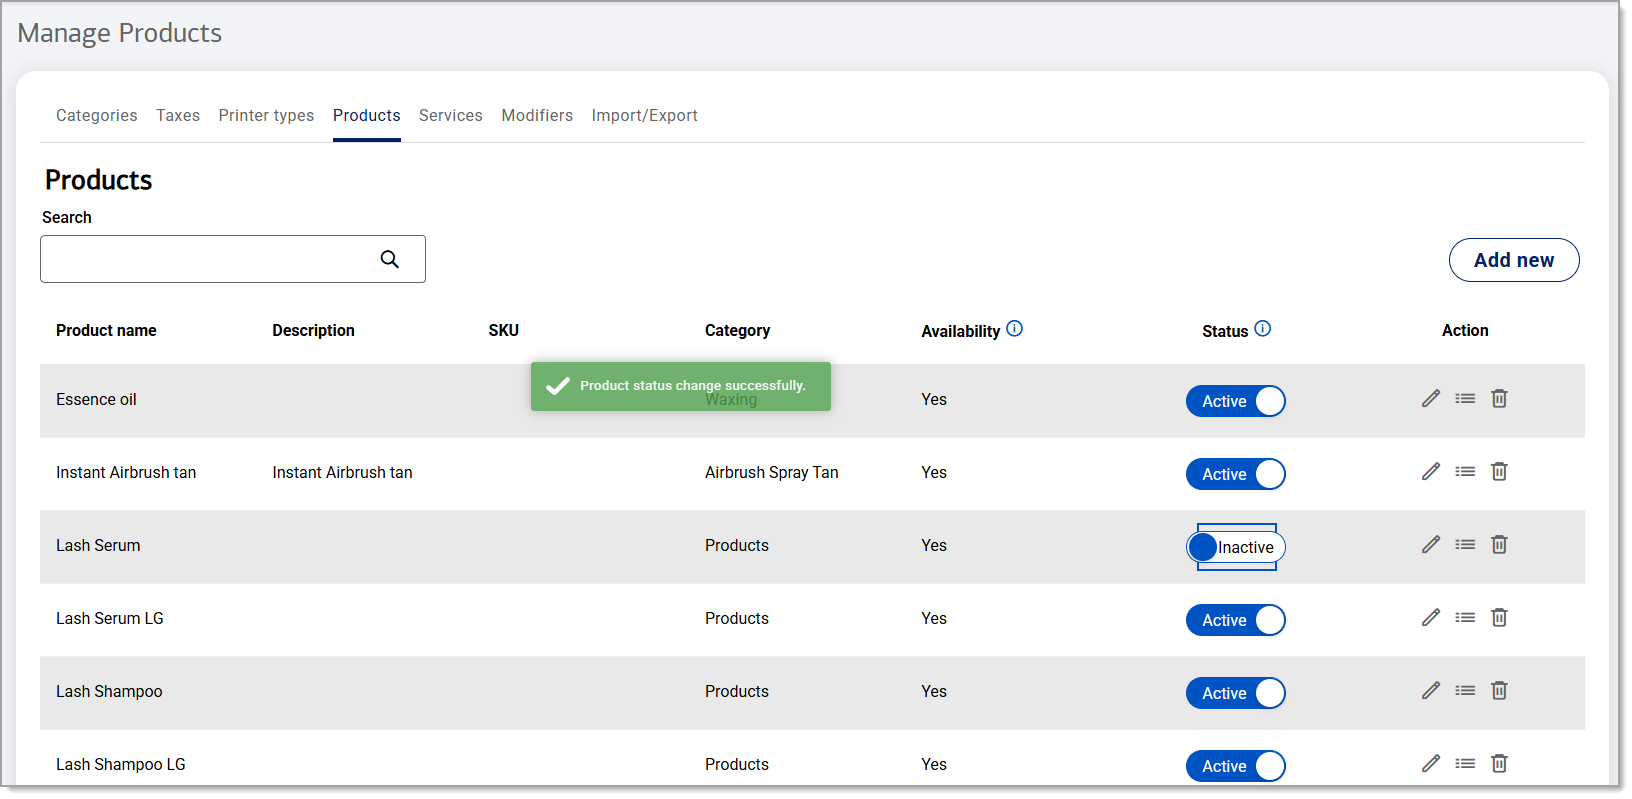This screenshot has width=1632, height=799.
Task: Open the Import/Export tab
Action: click(645, 115)
